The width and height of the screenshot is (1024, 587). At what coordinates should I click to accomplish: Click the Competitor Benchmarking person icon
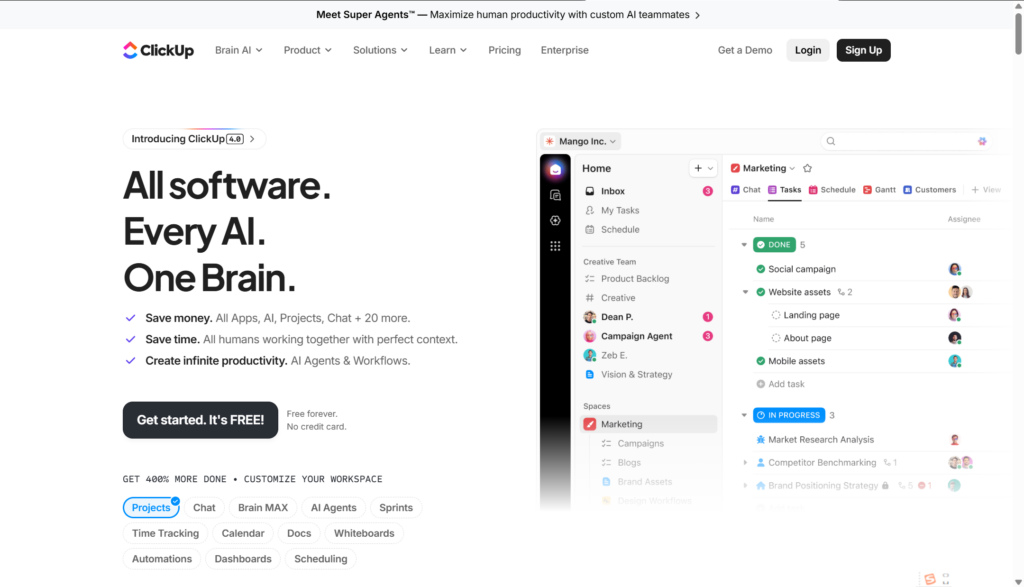click(760, 462)
